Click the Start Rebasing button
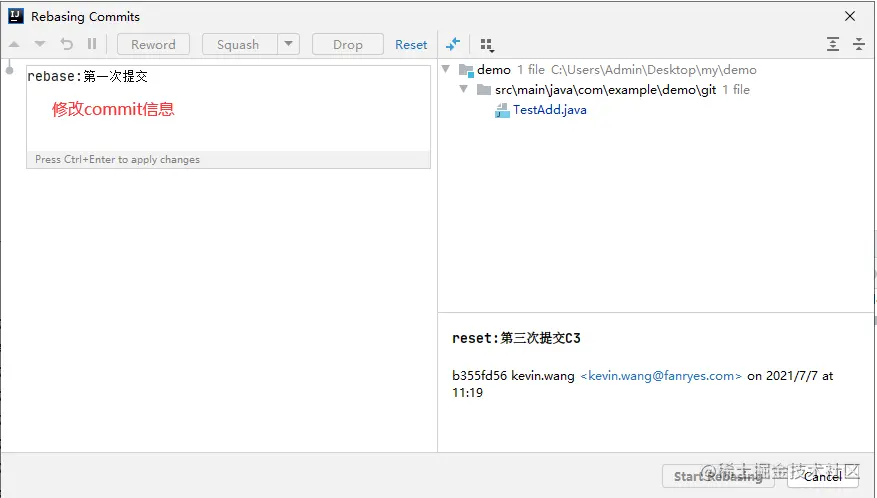 [718, 476]
